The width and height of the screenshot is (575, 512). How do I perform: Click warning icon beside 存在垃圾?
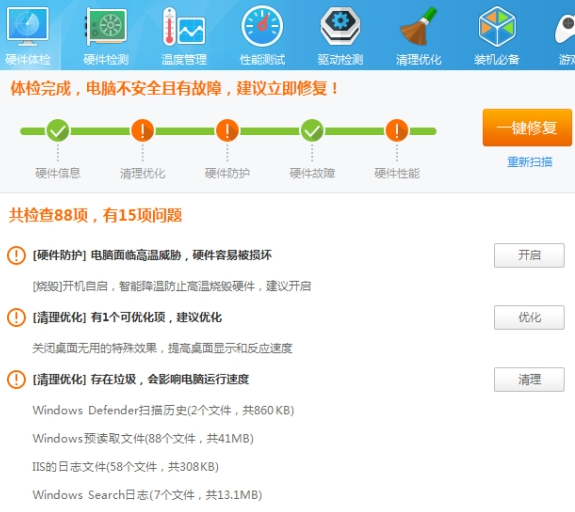pyautogui.click(x=16, y=379)
